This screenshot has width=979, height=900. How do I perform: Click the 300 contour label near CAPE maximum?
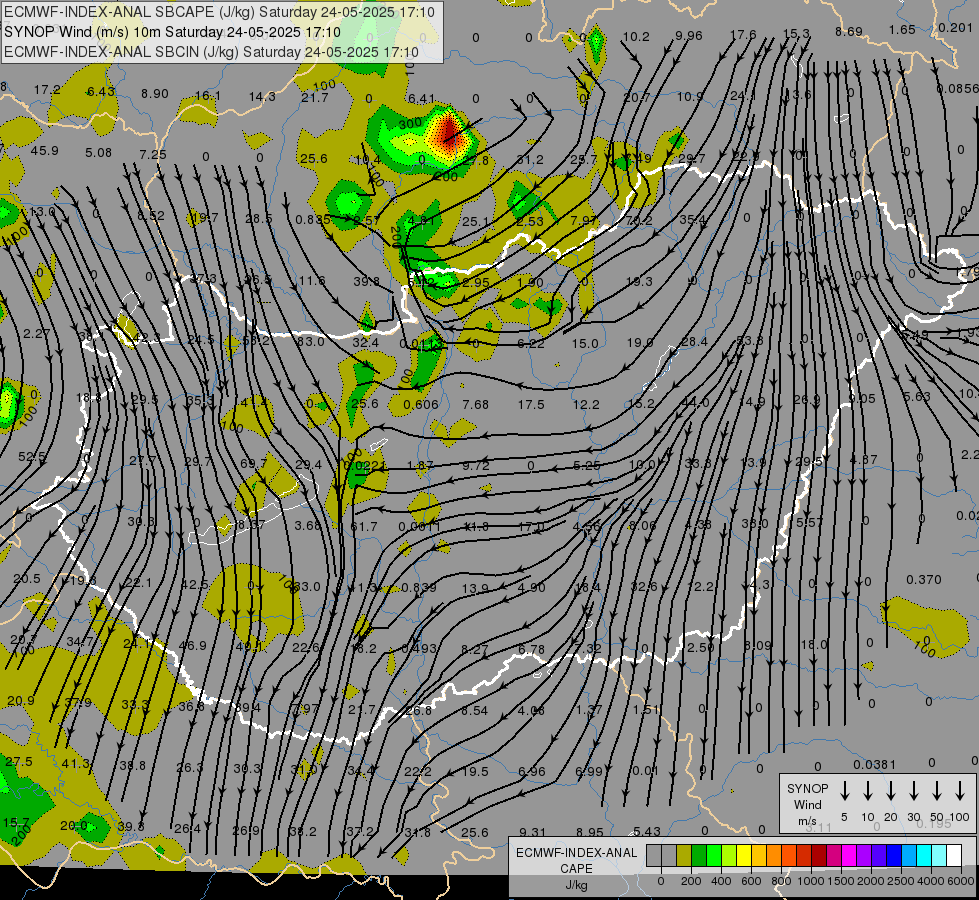[x=410, y=124]
